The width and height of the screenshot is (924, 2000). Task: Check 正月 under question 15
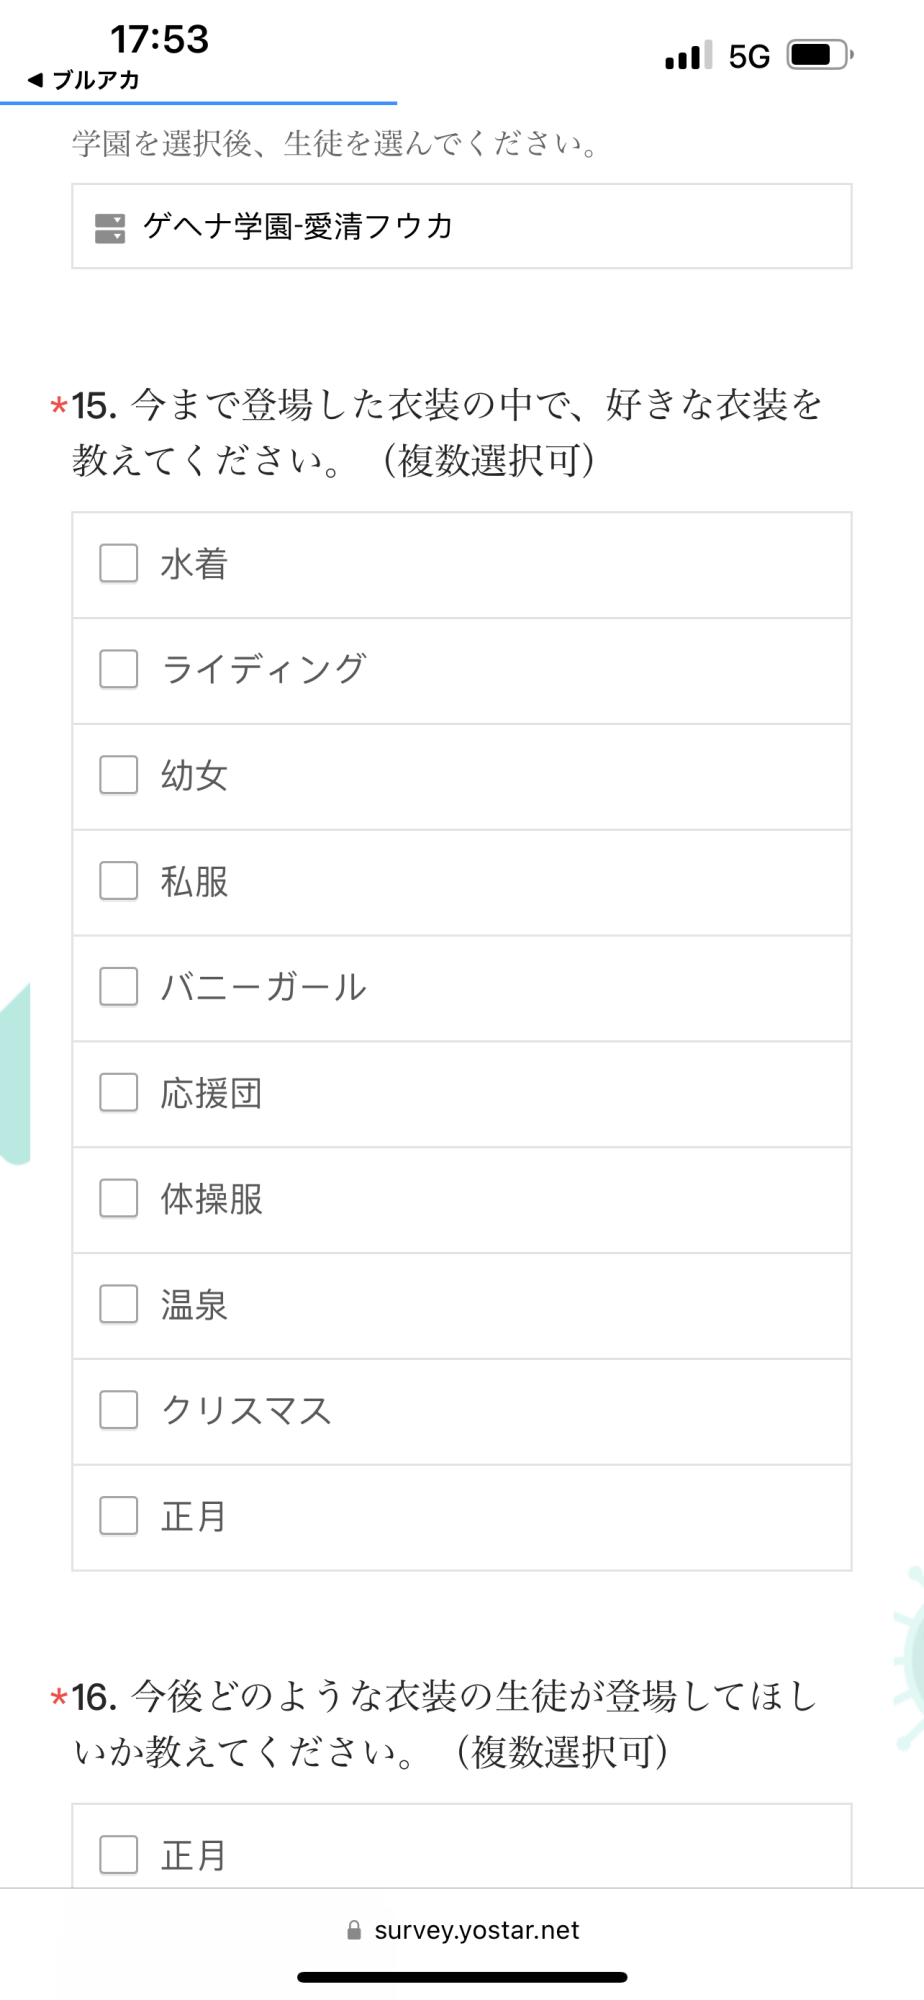click(x=119, y=1516)
